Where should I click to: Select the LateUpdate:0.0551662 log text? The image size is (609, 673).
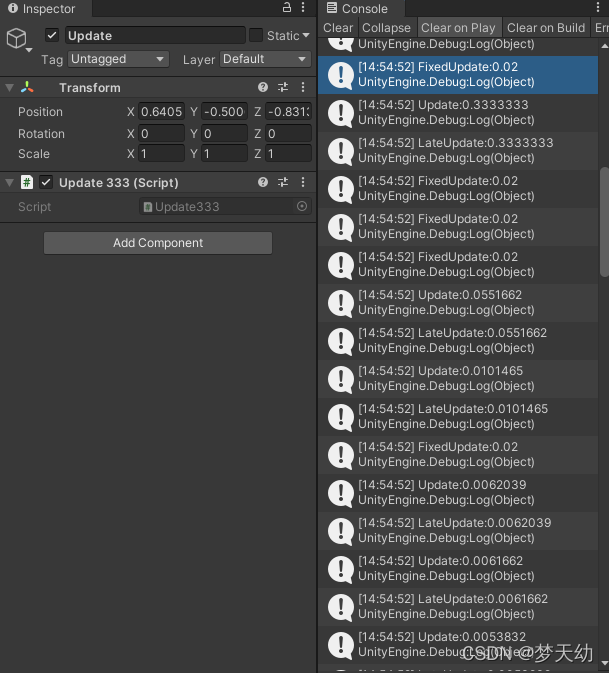[452, 333]
